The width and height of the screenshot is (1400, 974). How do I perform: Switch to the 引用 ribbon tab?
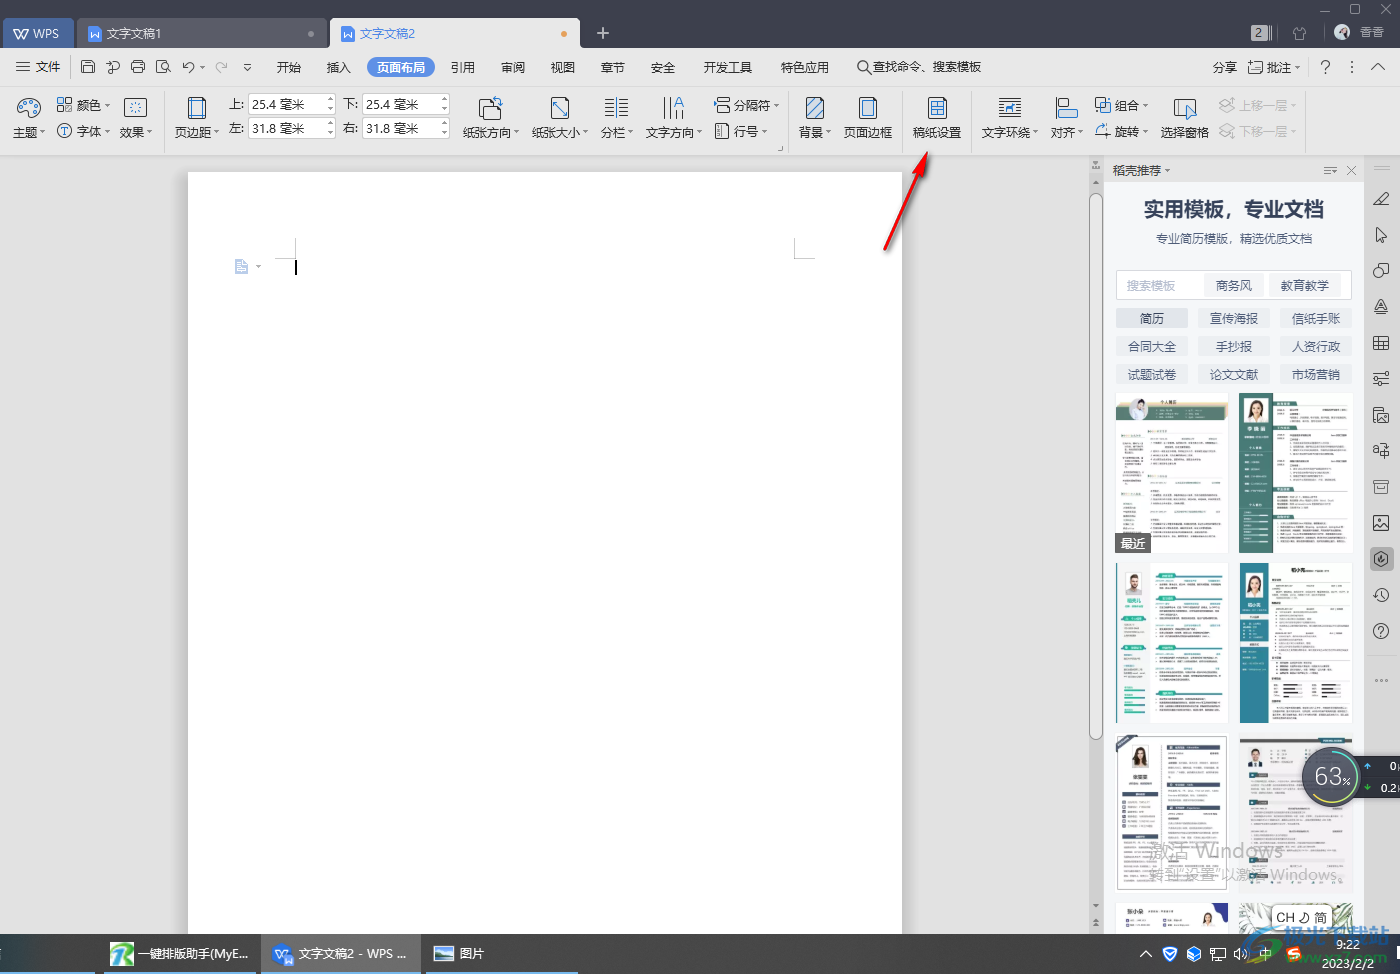click(463, 67)
